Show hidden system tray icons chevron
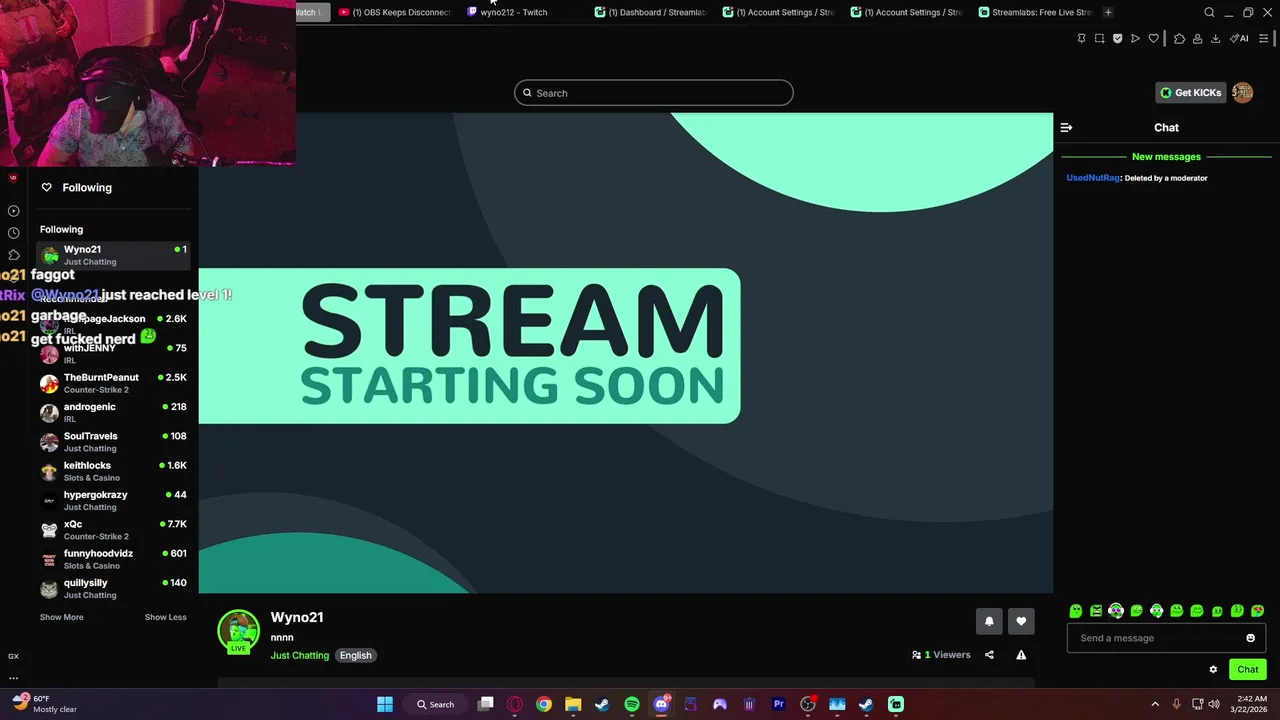1280x720 pixels. [1155, 704]
